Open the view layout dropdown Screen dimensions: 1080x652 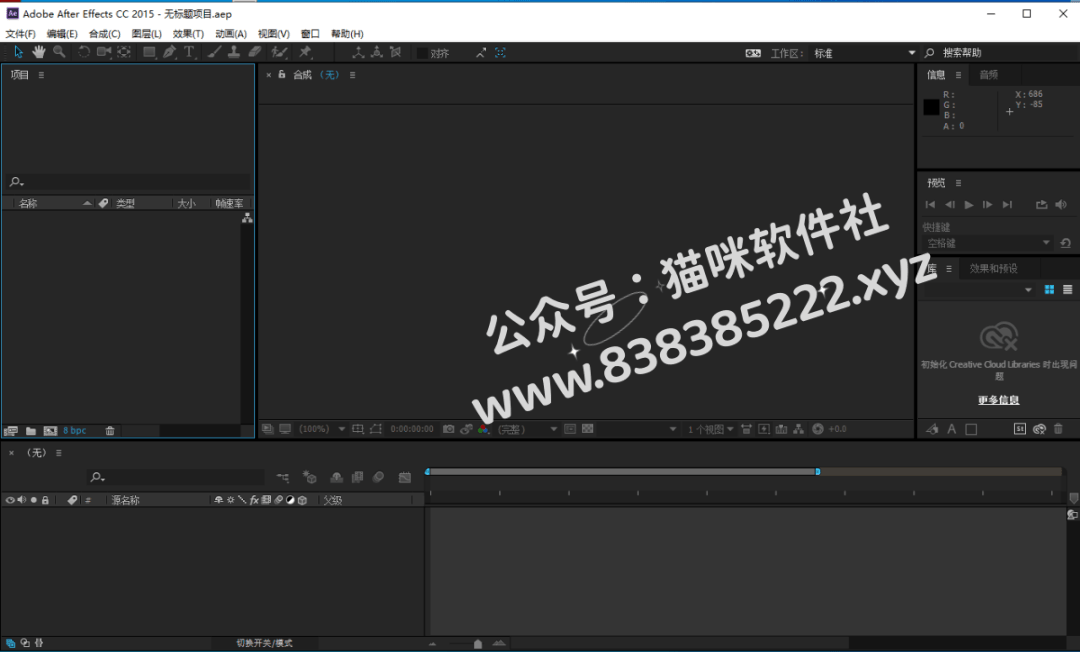point(710,429)
